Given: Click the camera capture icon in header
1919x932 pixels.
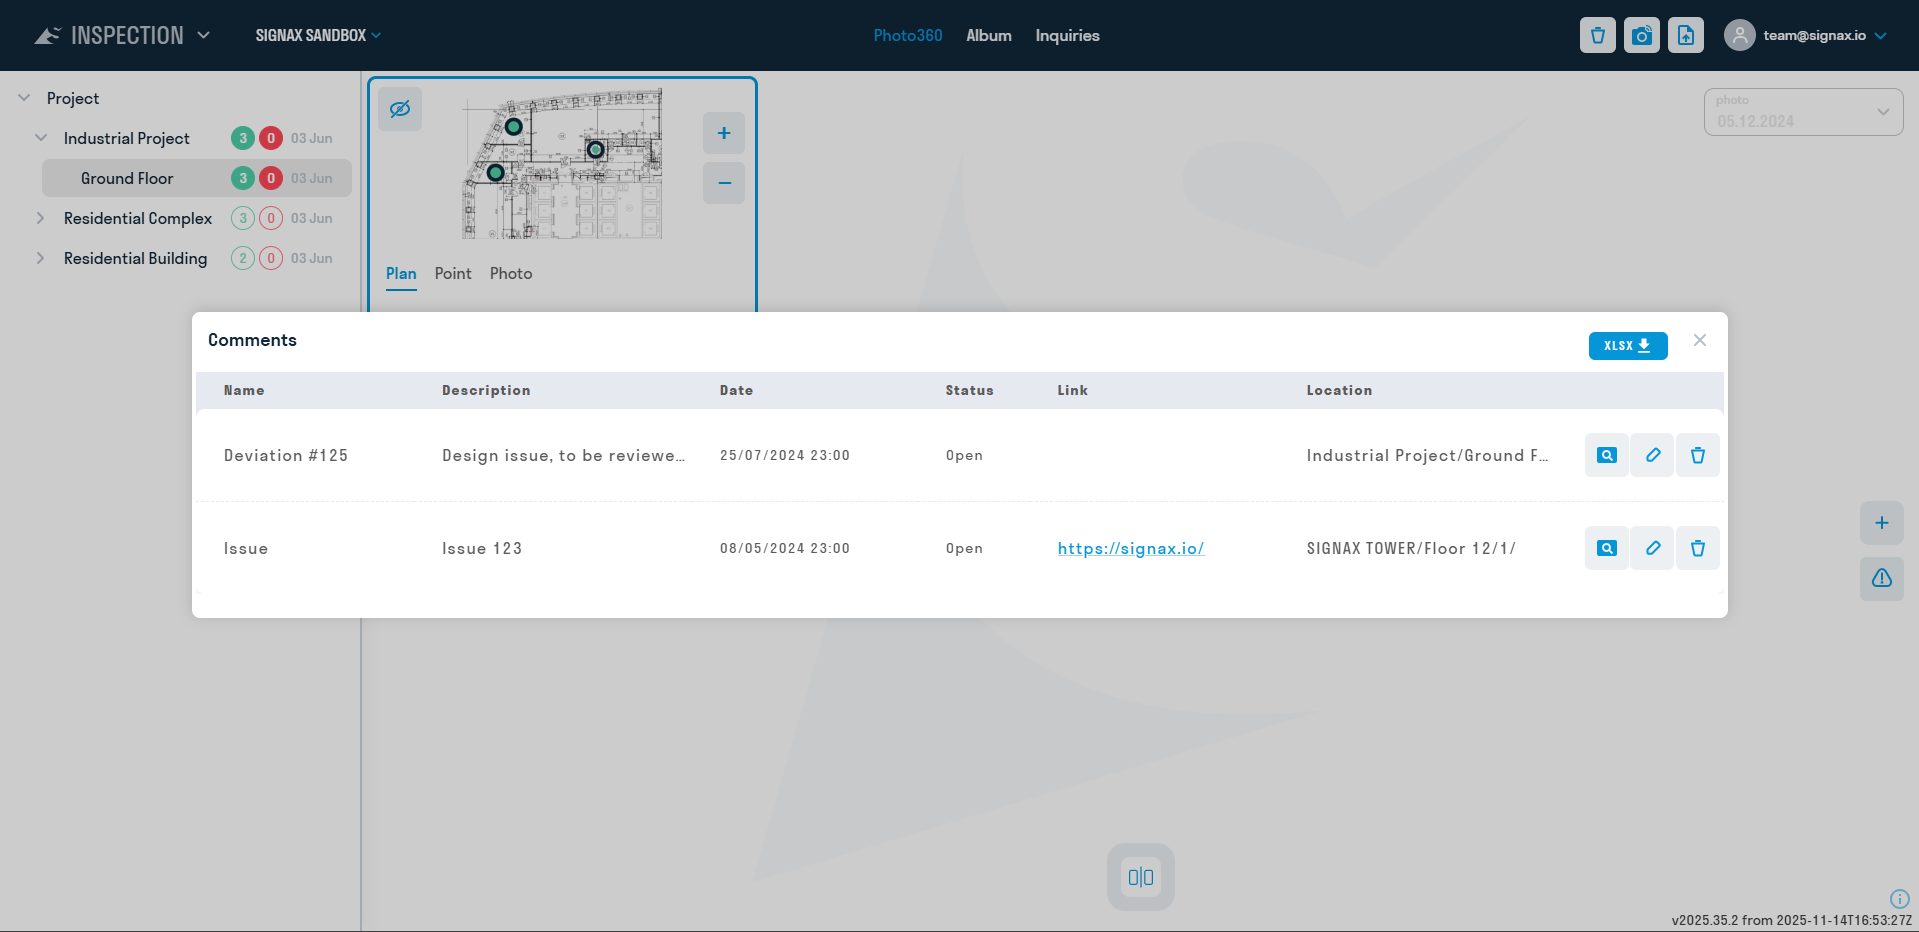Looking at the screenshot, I should tap(1641, 35).
